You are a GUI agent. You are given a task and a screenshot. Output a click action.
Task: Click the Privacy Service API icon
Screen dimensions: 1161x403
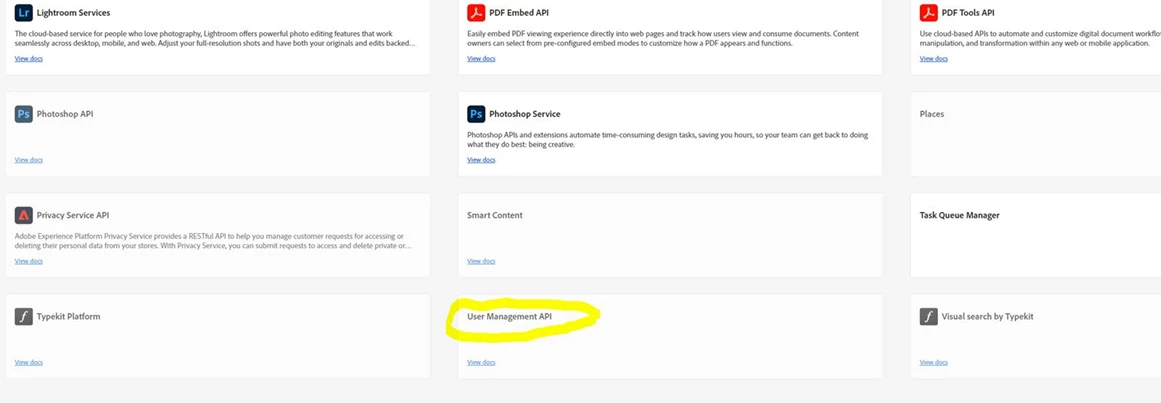(24, 216)
